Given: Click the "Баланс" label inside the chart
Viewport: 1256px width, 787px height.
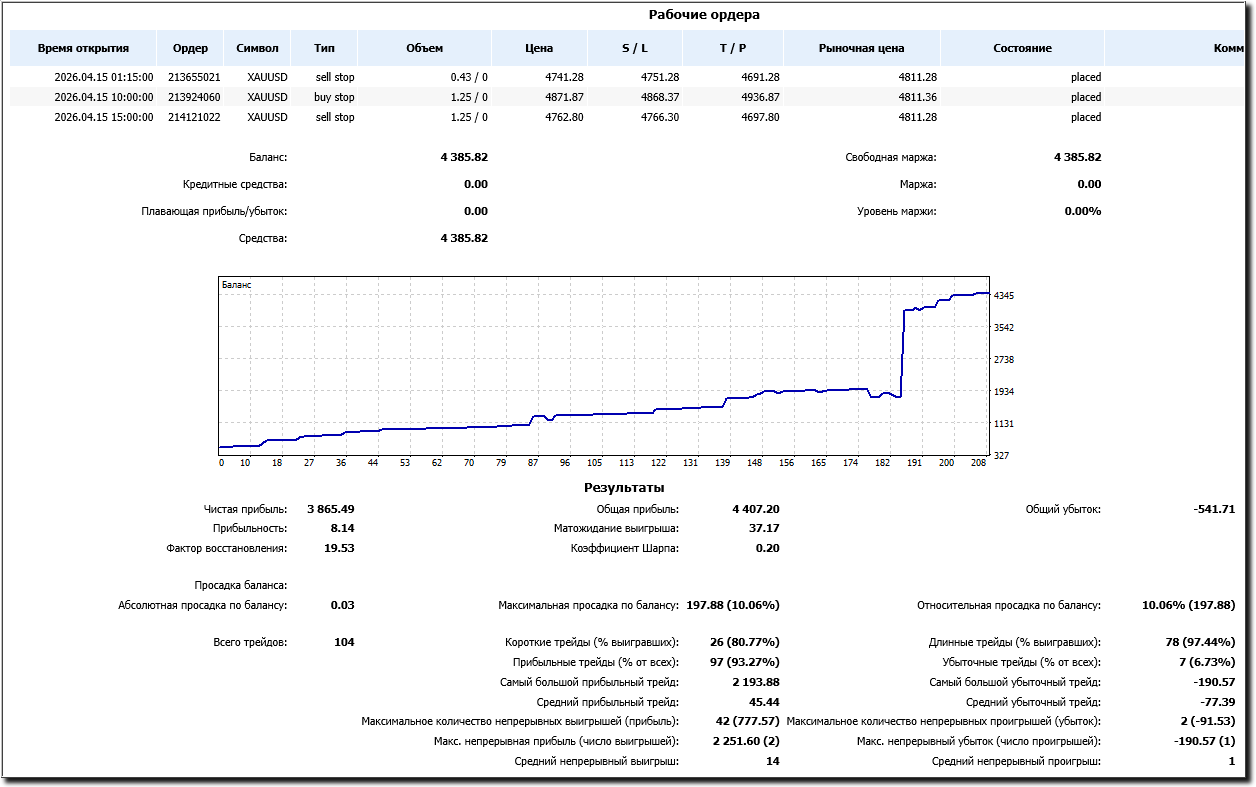Looking at the screenshot, I should (x=237, y=285).
